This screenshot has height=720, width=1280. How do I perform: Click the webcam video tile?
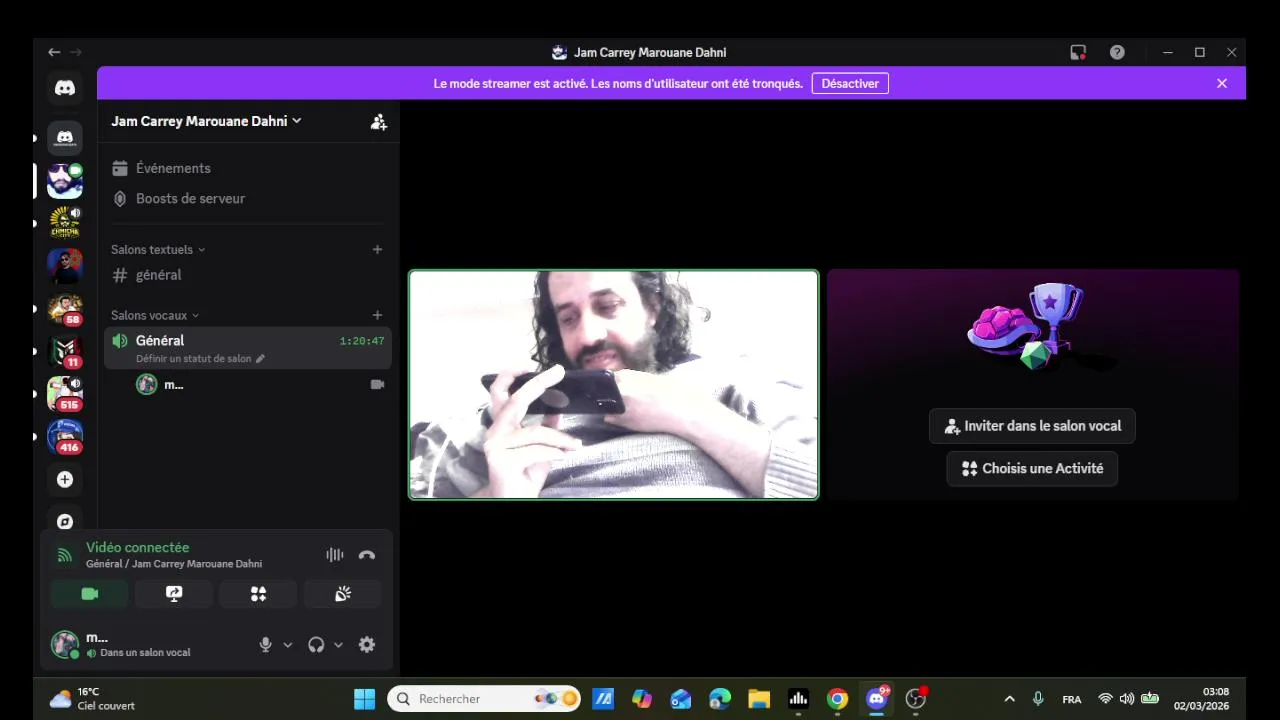pyautogui.click(x=614, y=384)
